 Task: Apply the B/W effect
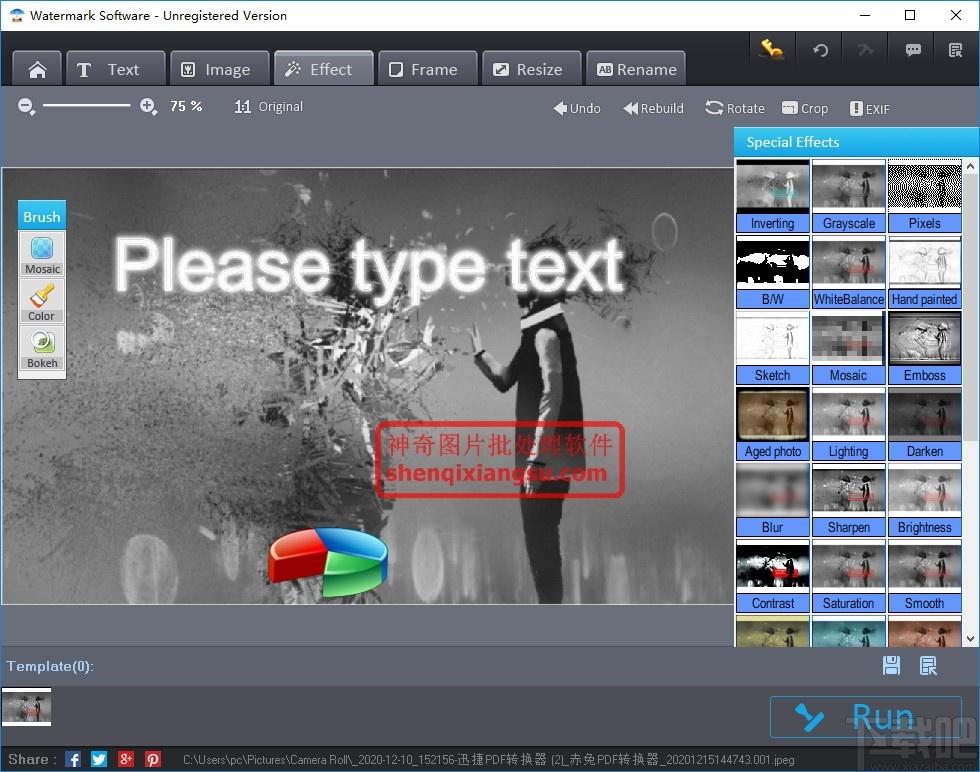772,272
